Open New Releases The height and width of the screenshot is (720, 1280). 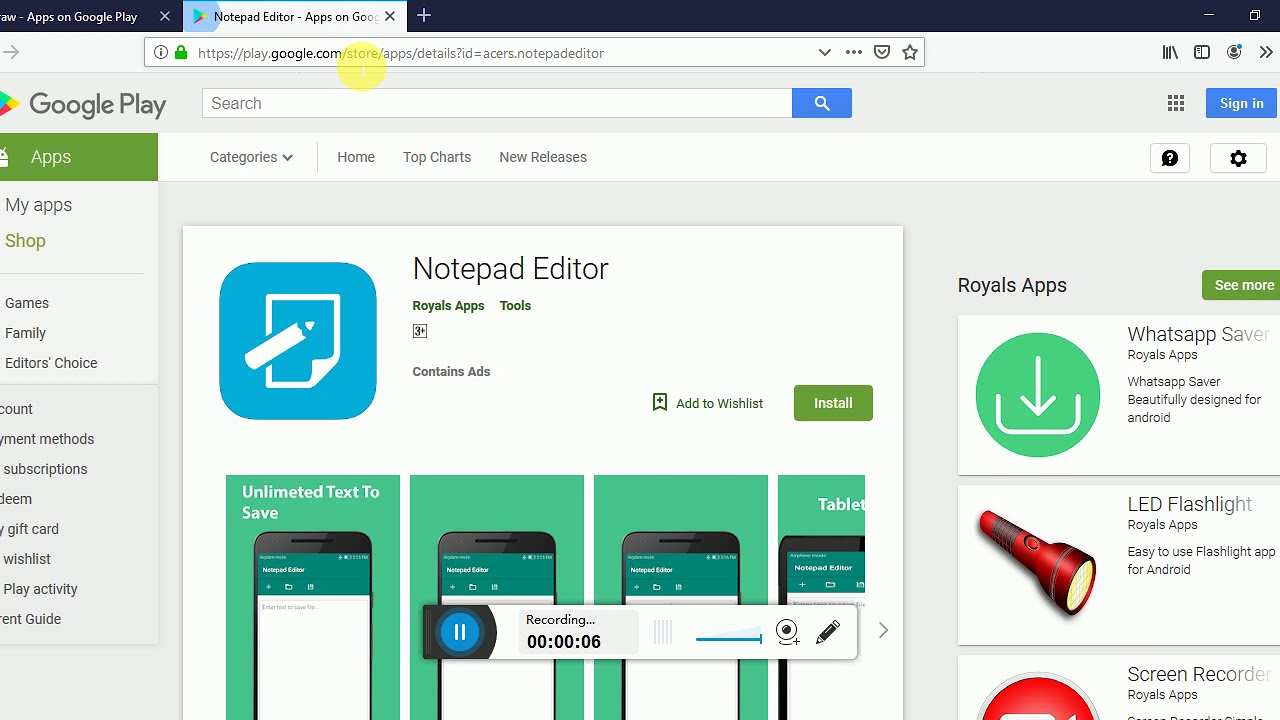tap(543, 157)
